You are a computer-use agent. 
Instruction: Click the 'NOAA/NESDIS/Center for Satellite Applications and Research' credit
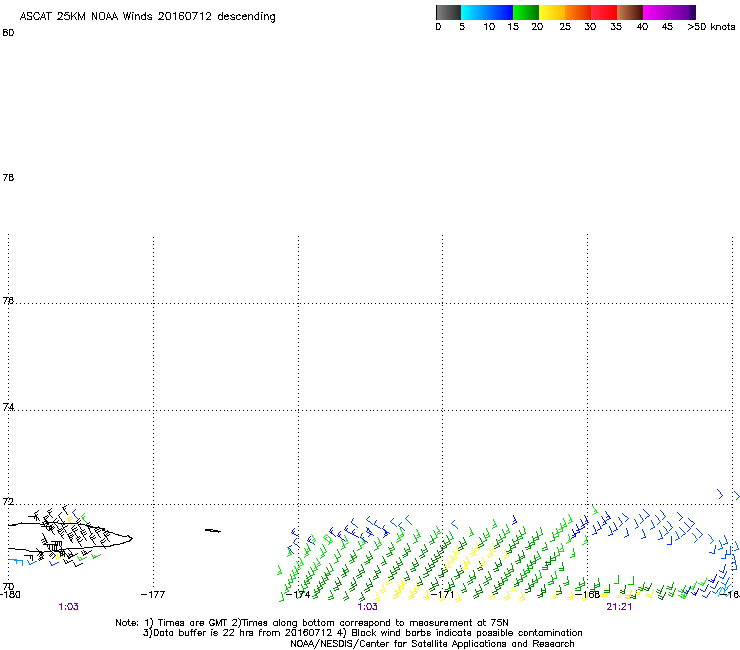432,644
